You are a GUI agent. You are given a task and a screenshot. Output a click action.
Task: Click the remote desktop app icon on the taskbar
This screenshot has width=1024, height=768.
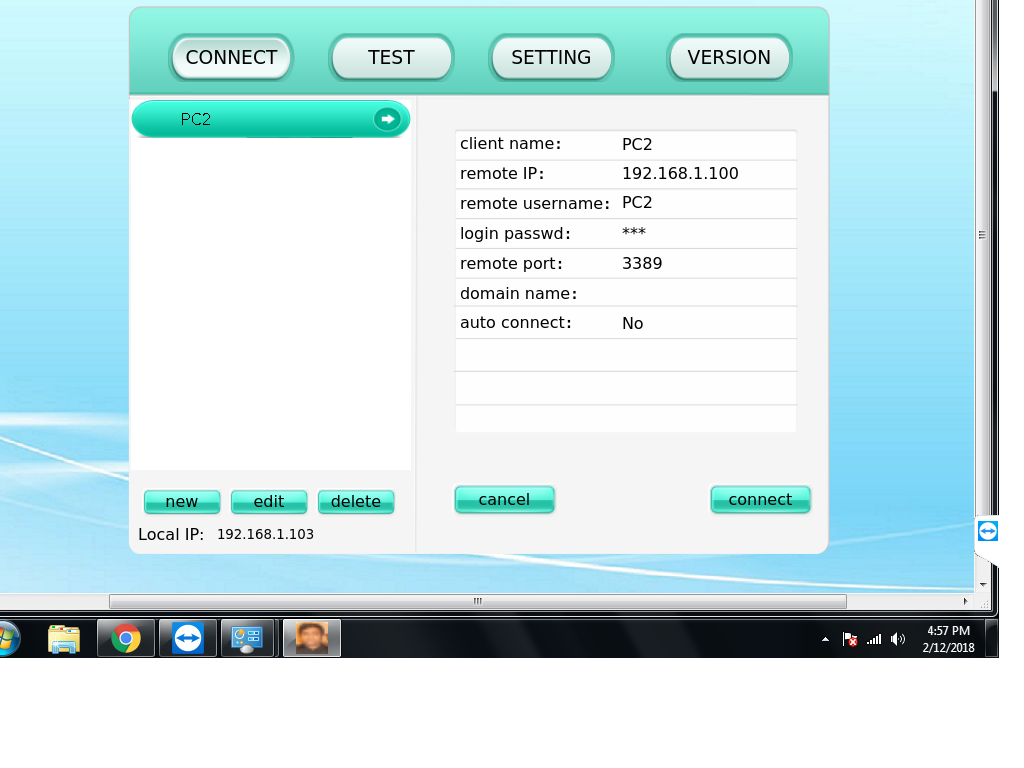pyautogui.click(x=248, y=637)
